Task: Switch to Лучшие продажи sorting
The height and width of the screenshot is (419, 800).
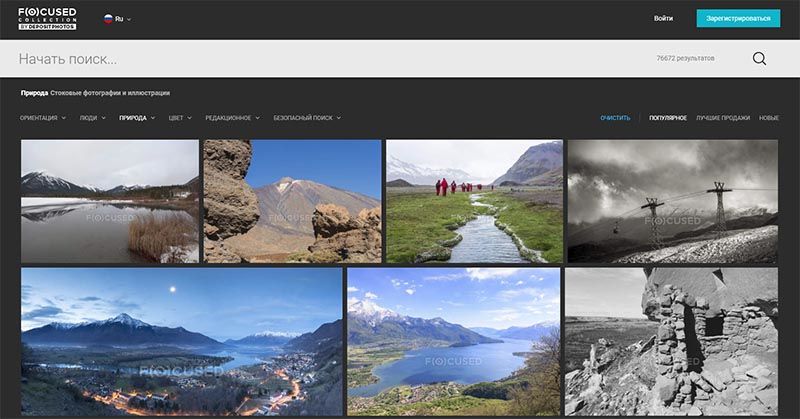Action: [723, 118]
